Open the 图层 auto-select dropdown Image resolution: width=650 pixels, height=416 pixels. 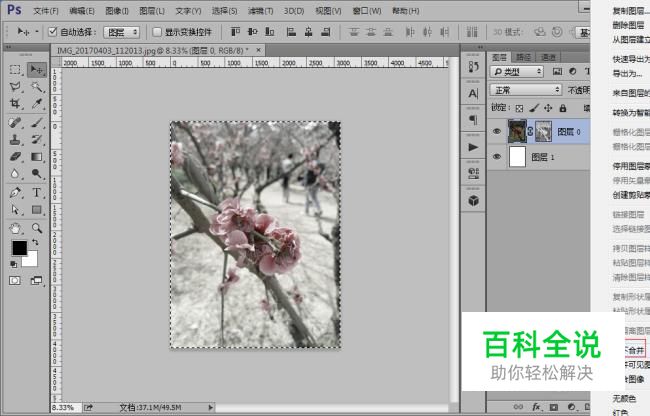point(121,32)
